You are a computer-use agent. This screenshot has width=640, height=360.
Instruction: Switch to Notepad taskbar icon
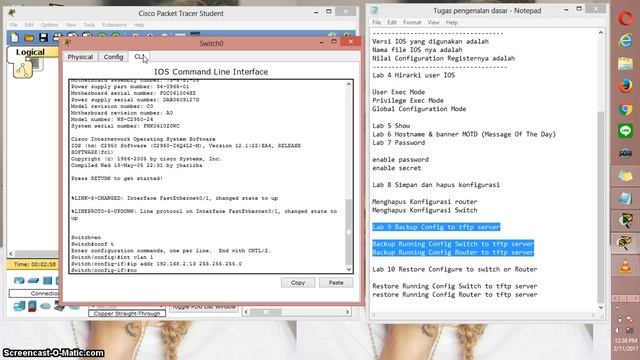[625, 198]
